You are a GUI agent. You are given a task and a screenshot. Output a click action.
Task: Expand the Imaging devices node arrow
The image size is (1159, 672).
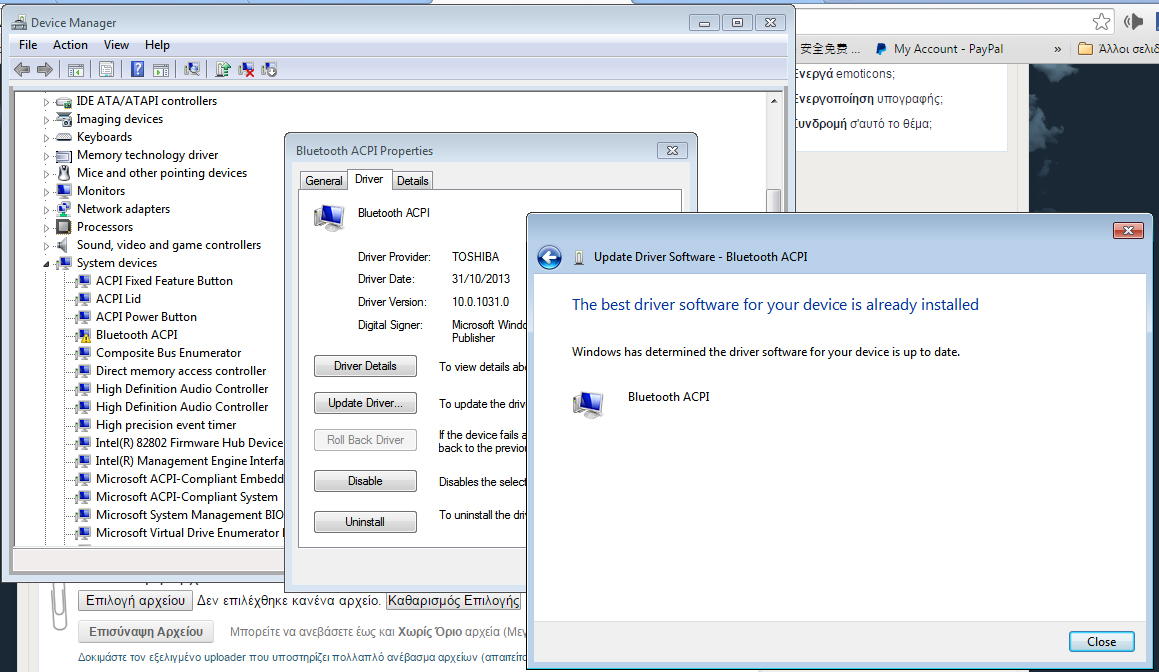(x=46, y=120)
